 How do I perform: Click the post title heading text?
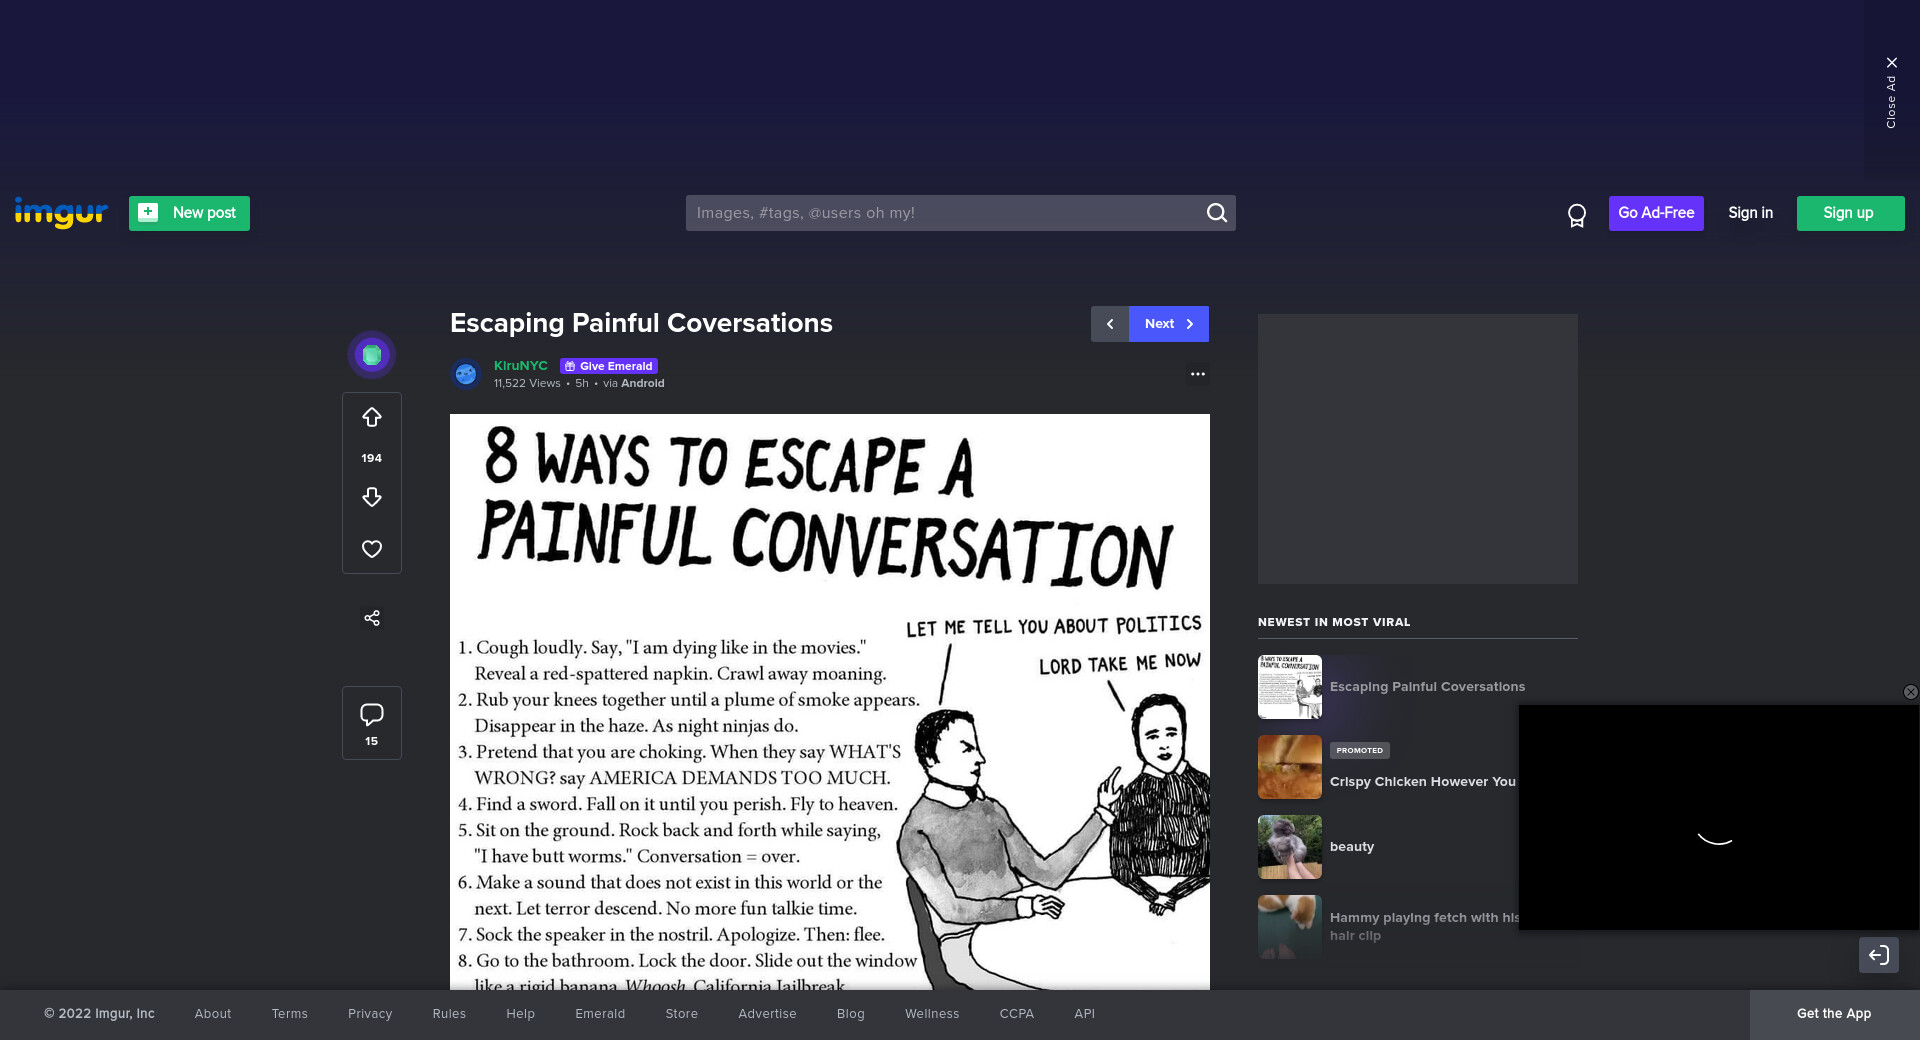coord(641,323)
